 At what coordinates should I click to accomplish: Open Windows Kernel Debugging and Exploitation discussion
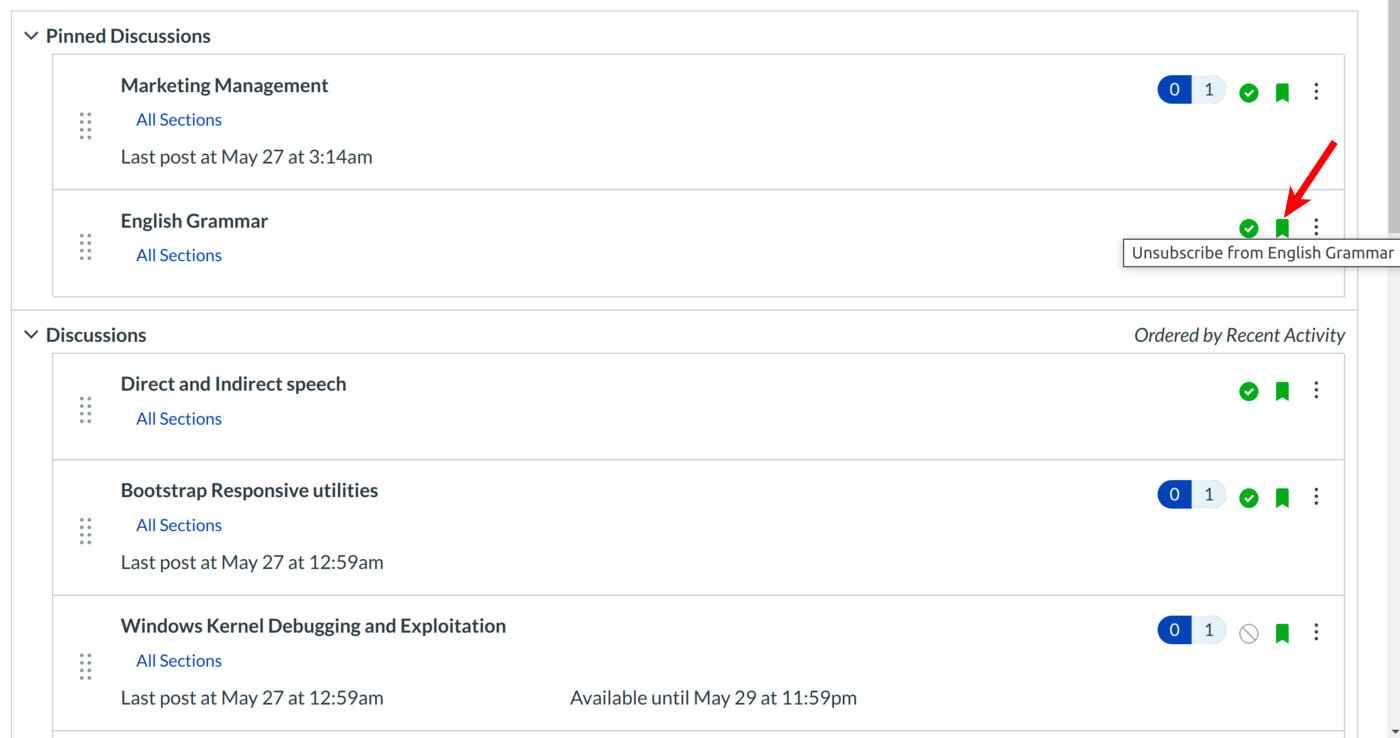(313, 626)
